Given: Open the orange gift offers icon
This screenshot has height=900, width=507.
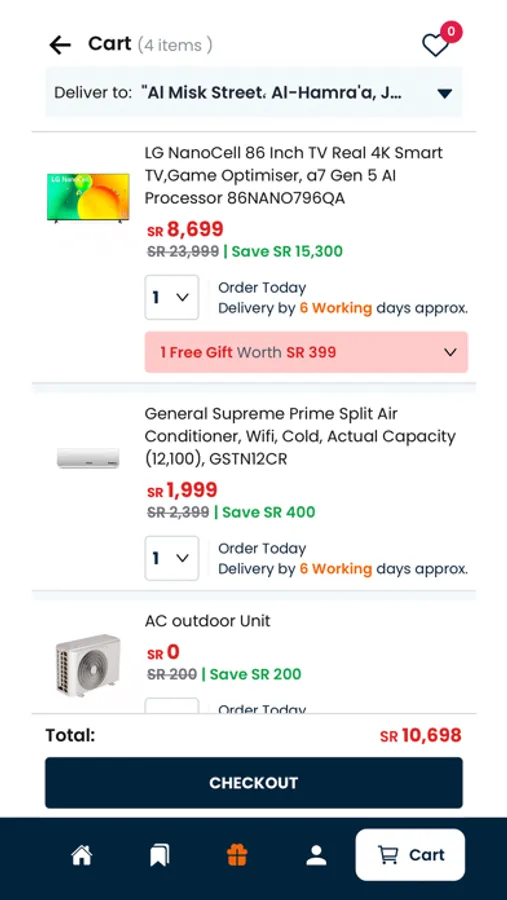Looking at the screenshot, I should click(237, 855).
